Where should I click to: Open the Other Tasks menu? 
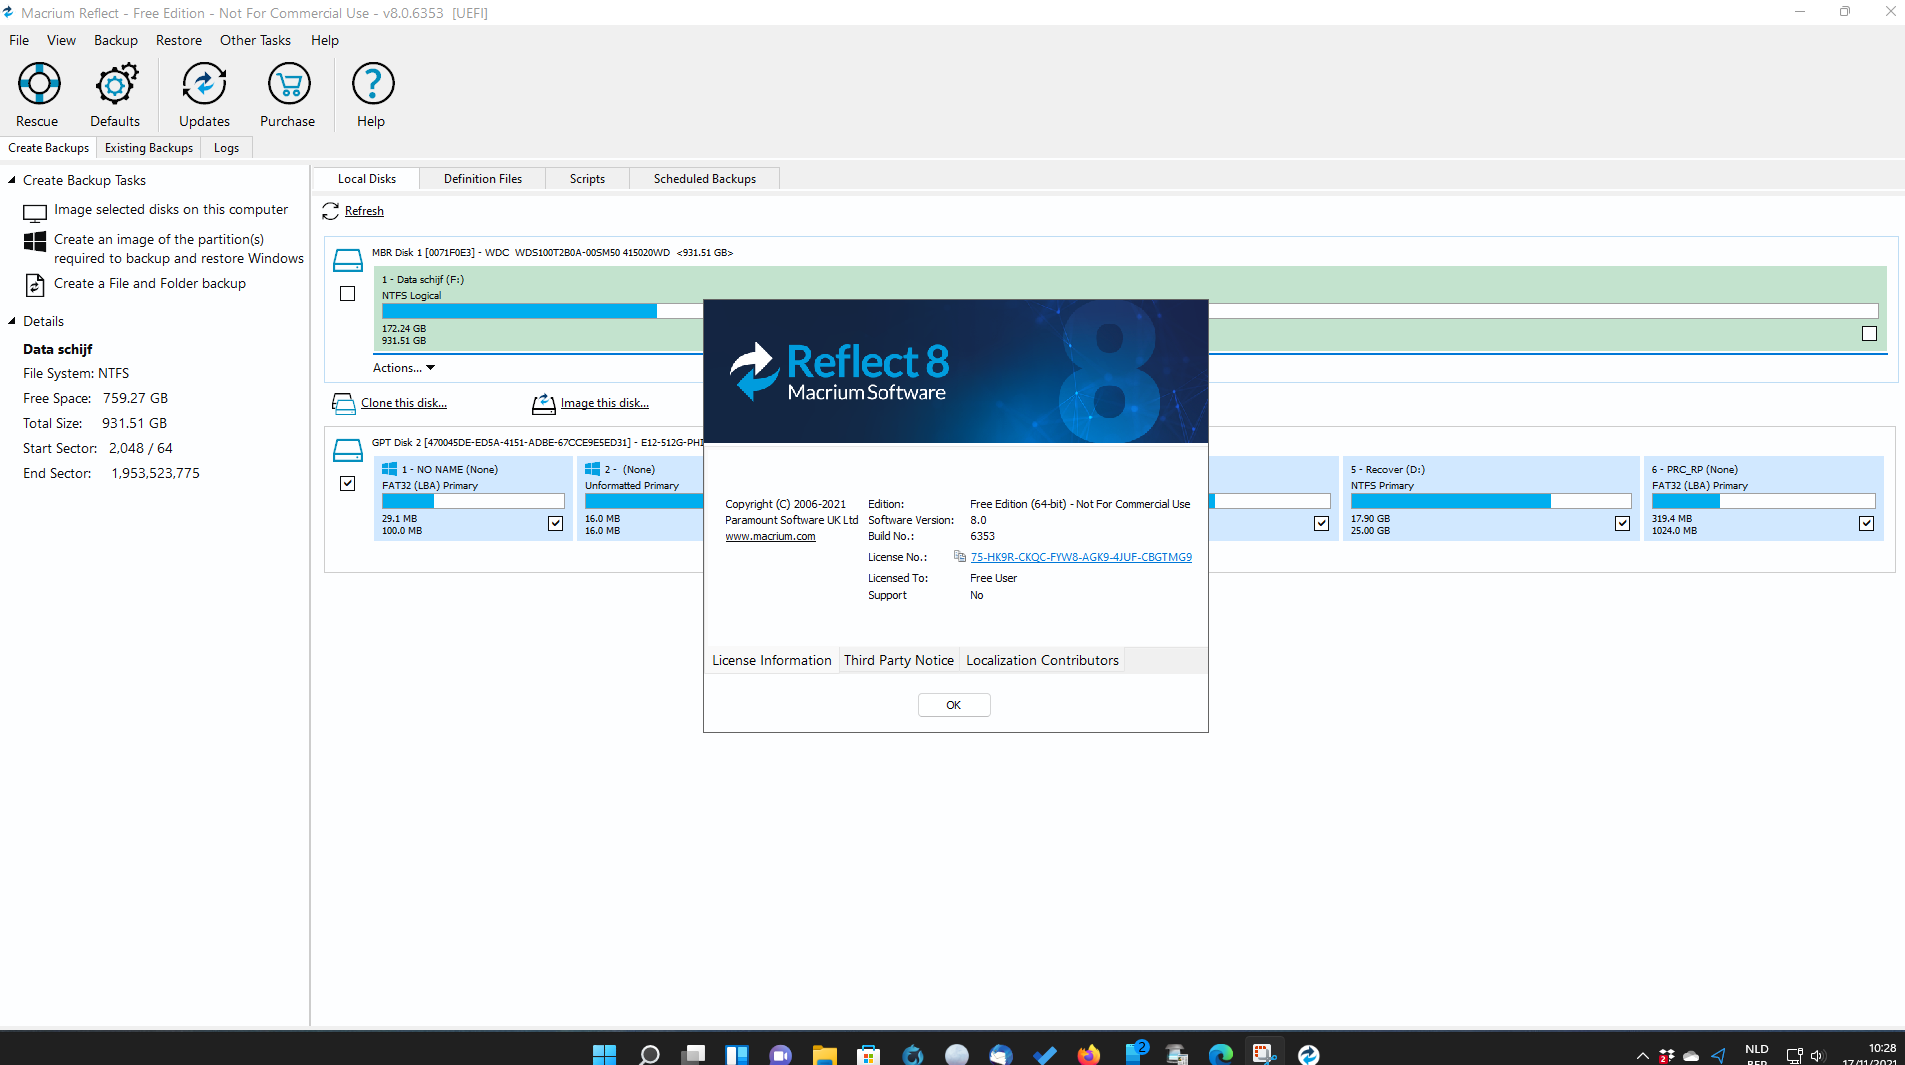255,40
